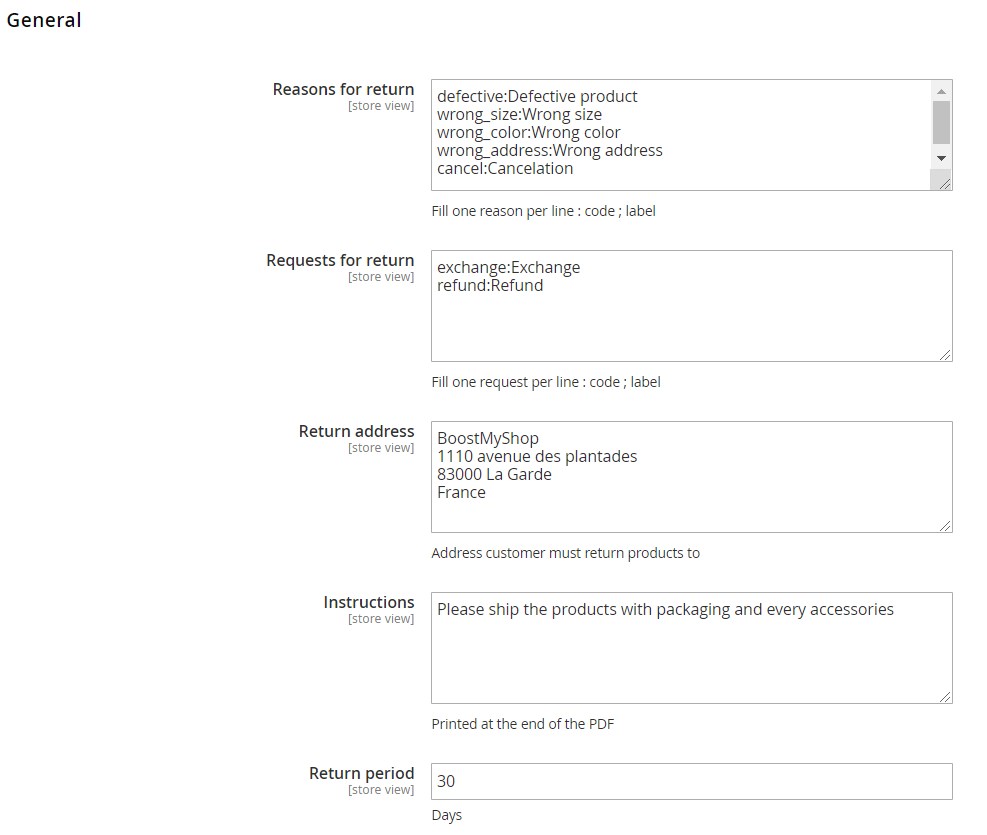Image resolution: width=987 pixels, height=835 pixels.
Task: Click the resize grip of Reasons for return box
Action: point(944,182)
